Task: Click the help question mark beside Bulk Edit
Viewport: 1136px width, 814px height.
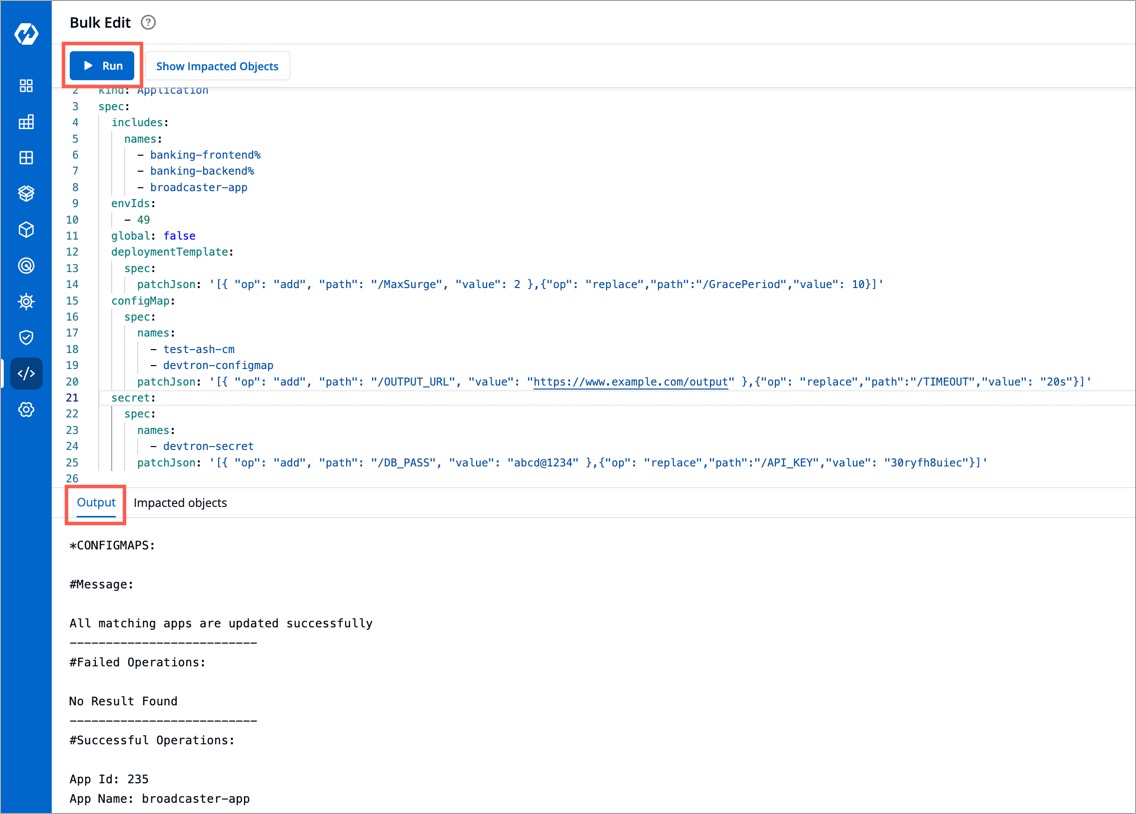Action: 149,22
